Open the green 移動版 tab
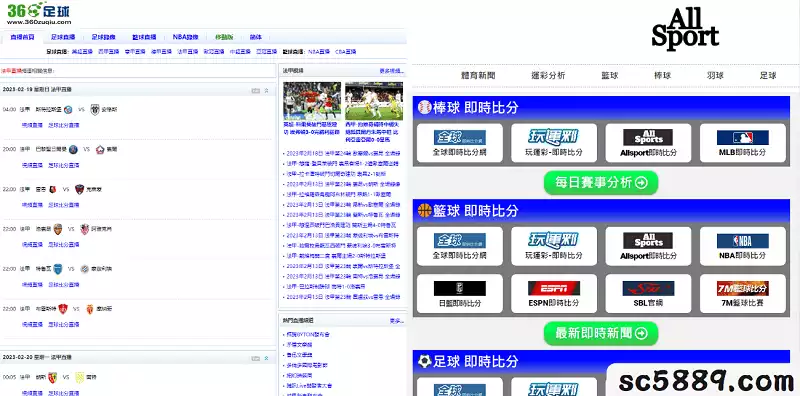The height and width of the screenshot is (396, 800). click(x=224, y=37)
